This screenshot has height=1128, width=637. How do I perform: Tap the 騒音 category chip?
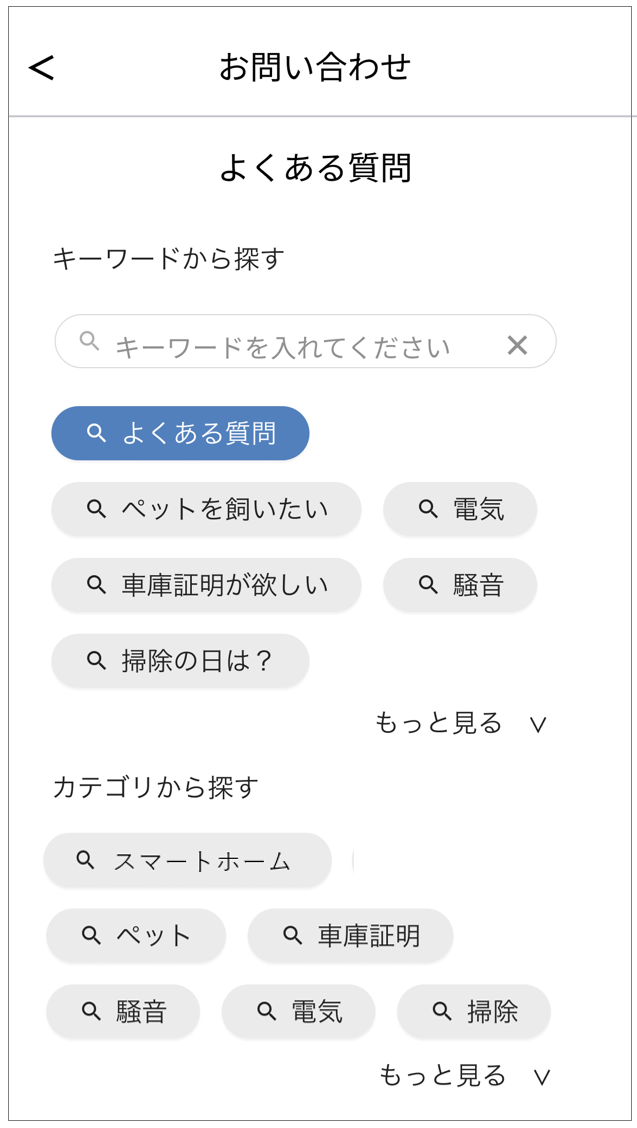(123, 1012)
